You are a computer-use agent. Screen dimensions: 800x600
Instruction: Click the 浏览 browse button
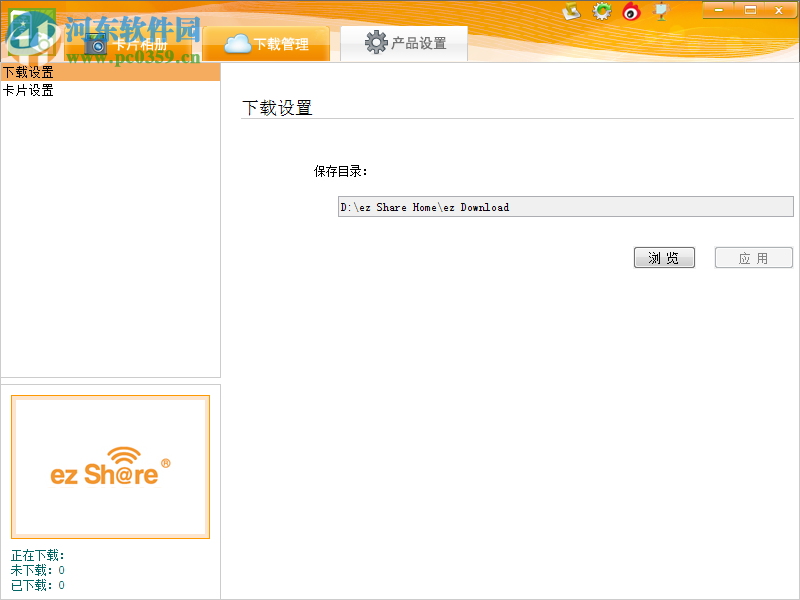pyautogui.click(x=664, y=257)
